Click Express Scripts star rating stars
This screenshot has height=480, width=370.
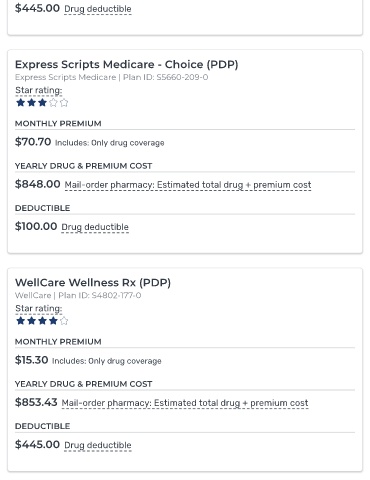tap(42, 103)
